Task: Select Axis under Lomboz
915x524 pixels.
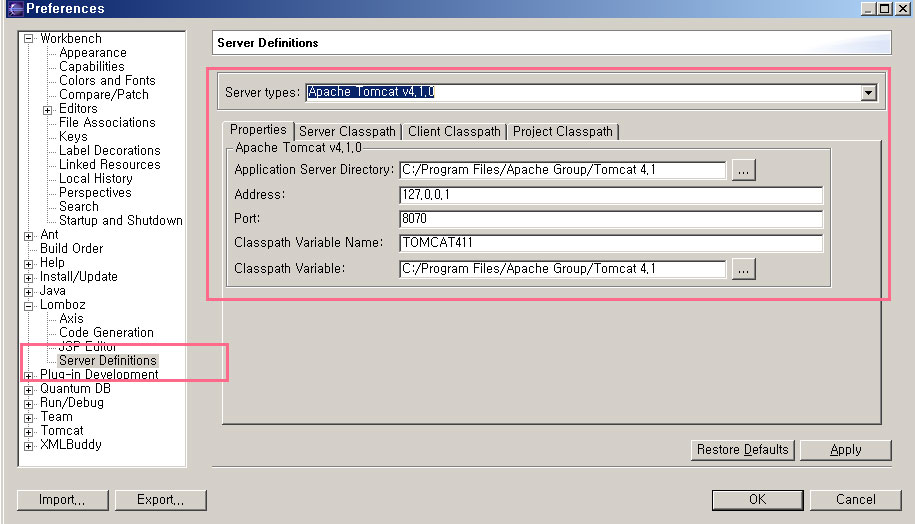Action: [71, 319]
